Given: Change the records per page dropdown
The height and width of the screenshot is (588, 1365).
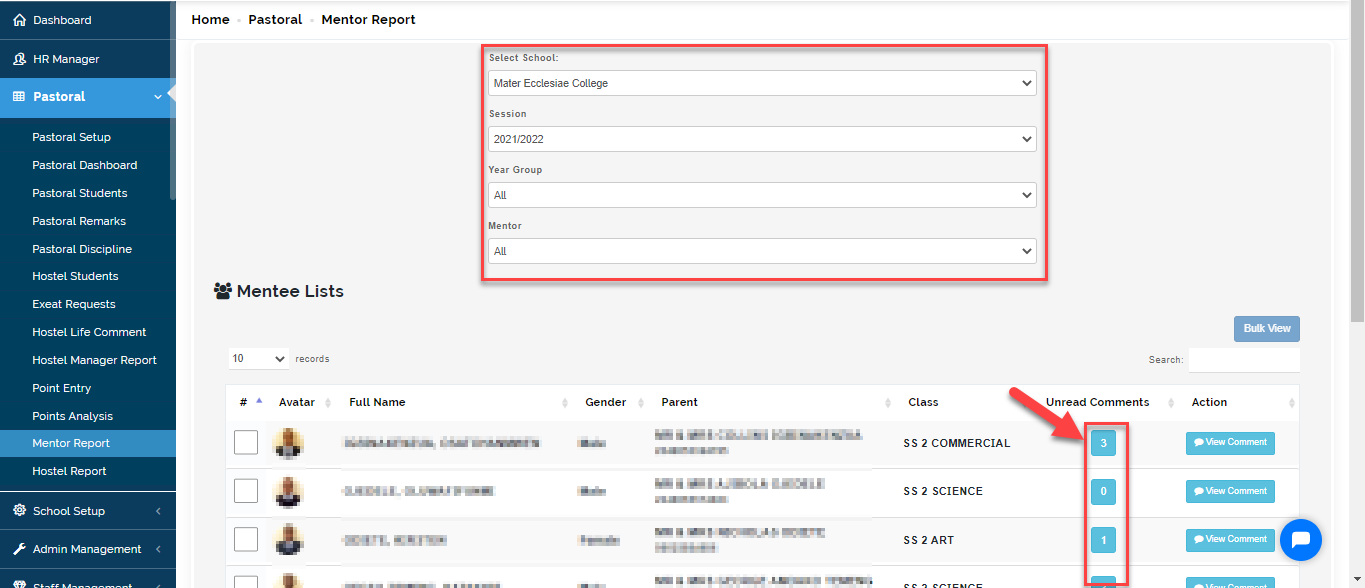Looking at the screenshot, I should click(x=258, y=358).
